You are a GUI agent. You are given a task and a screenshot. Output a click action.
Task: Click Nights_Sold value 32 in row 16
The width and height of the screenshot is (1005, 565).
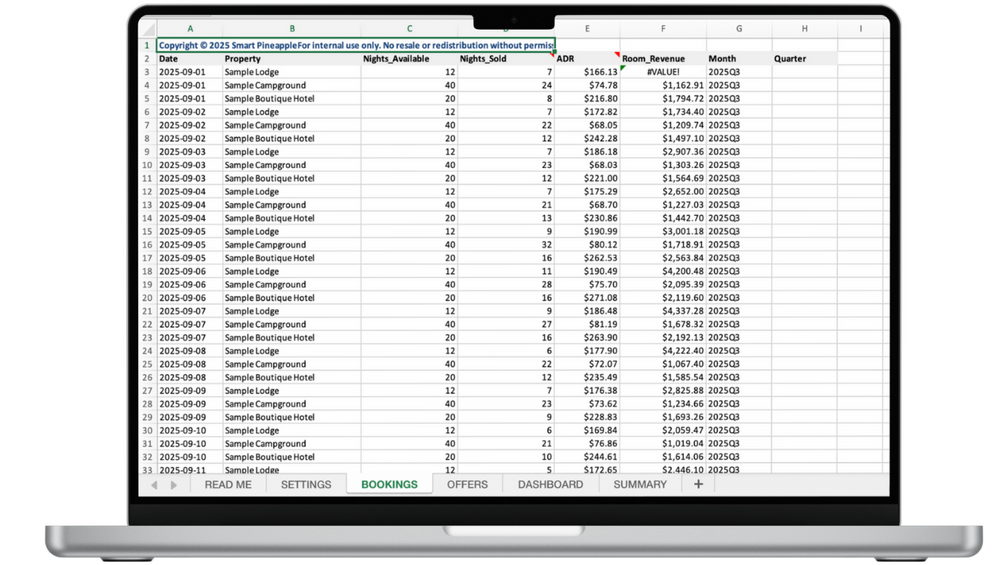coord(506,245)
